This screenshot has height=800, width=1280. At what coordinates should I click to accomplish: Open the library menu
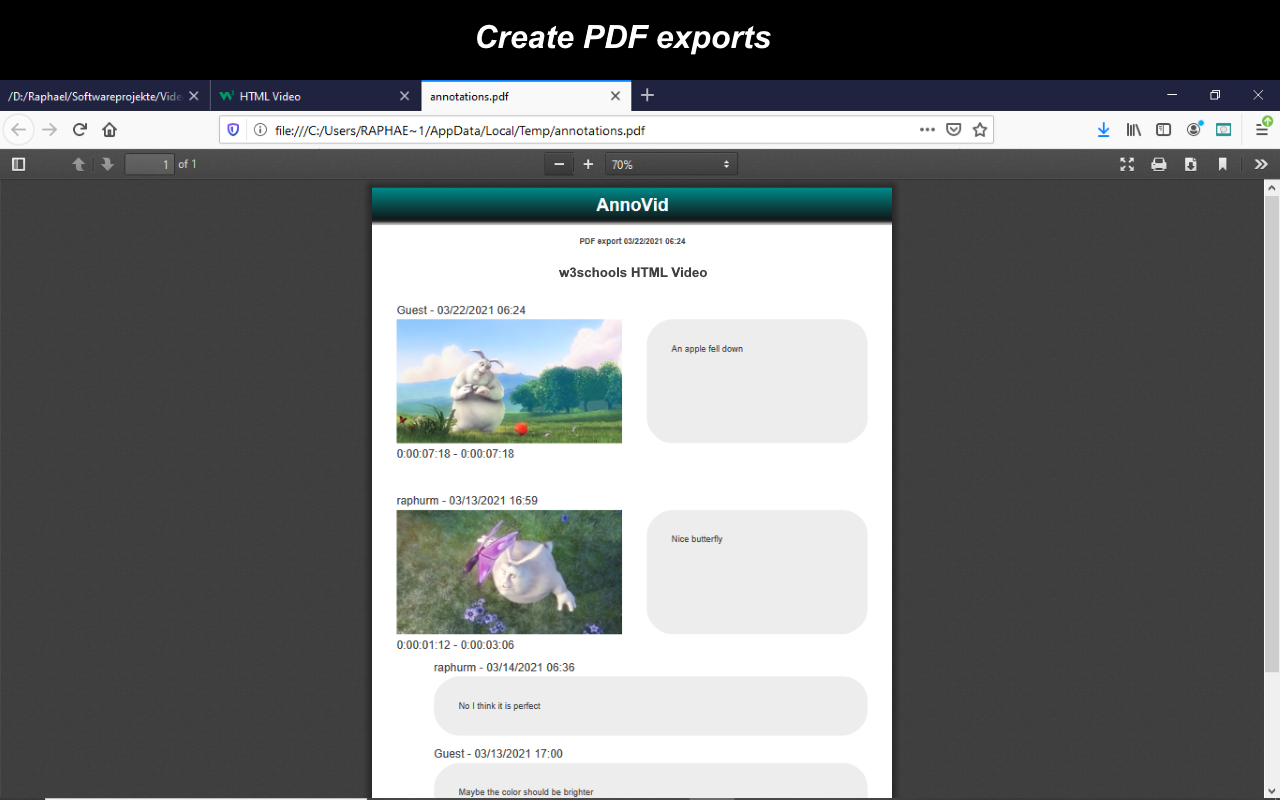coord(1134,130)
